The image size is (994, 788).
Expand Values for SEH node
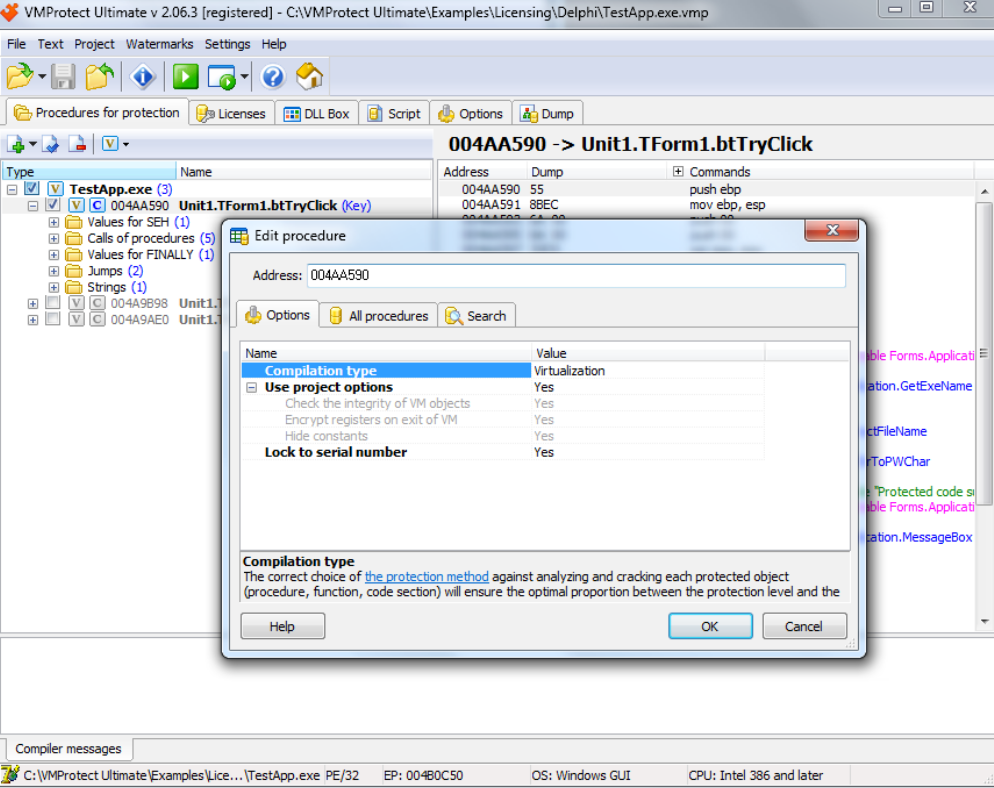tap(54, 223)
